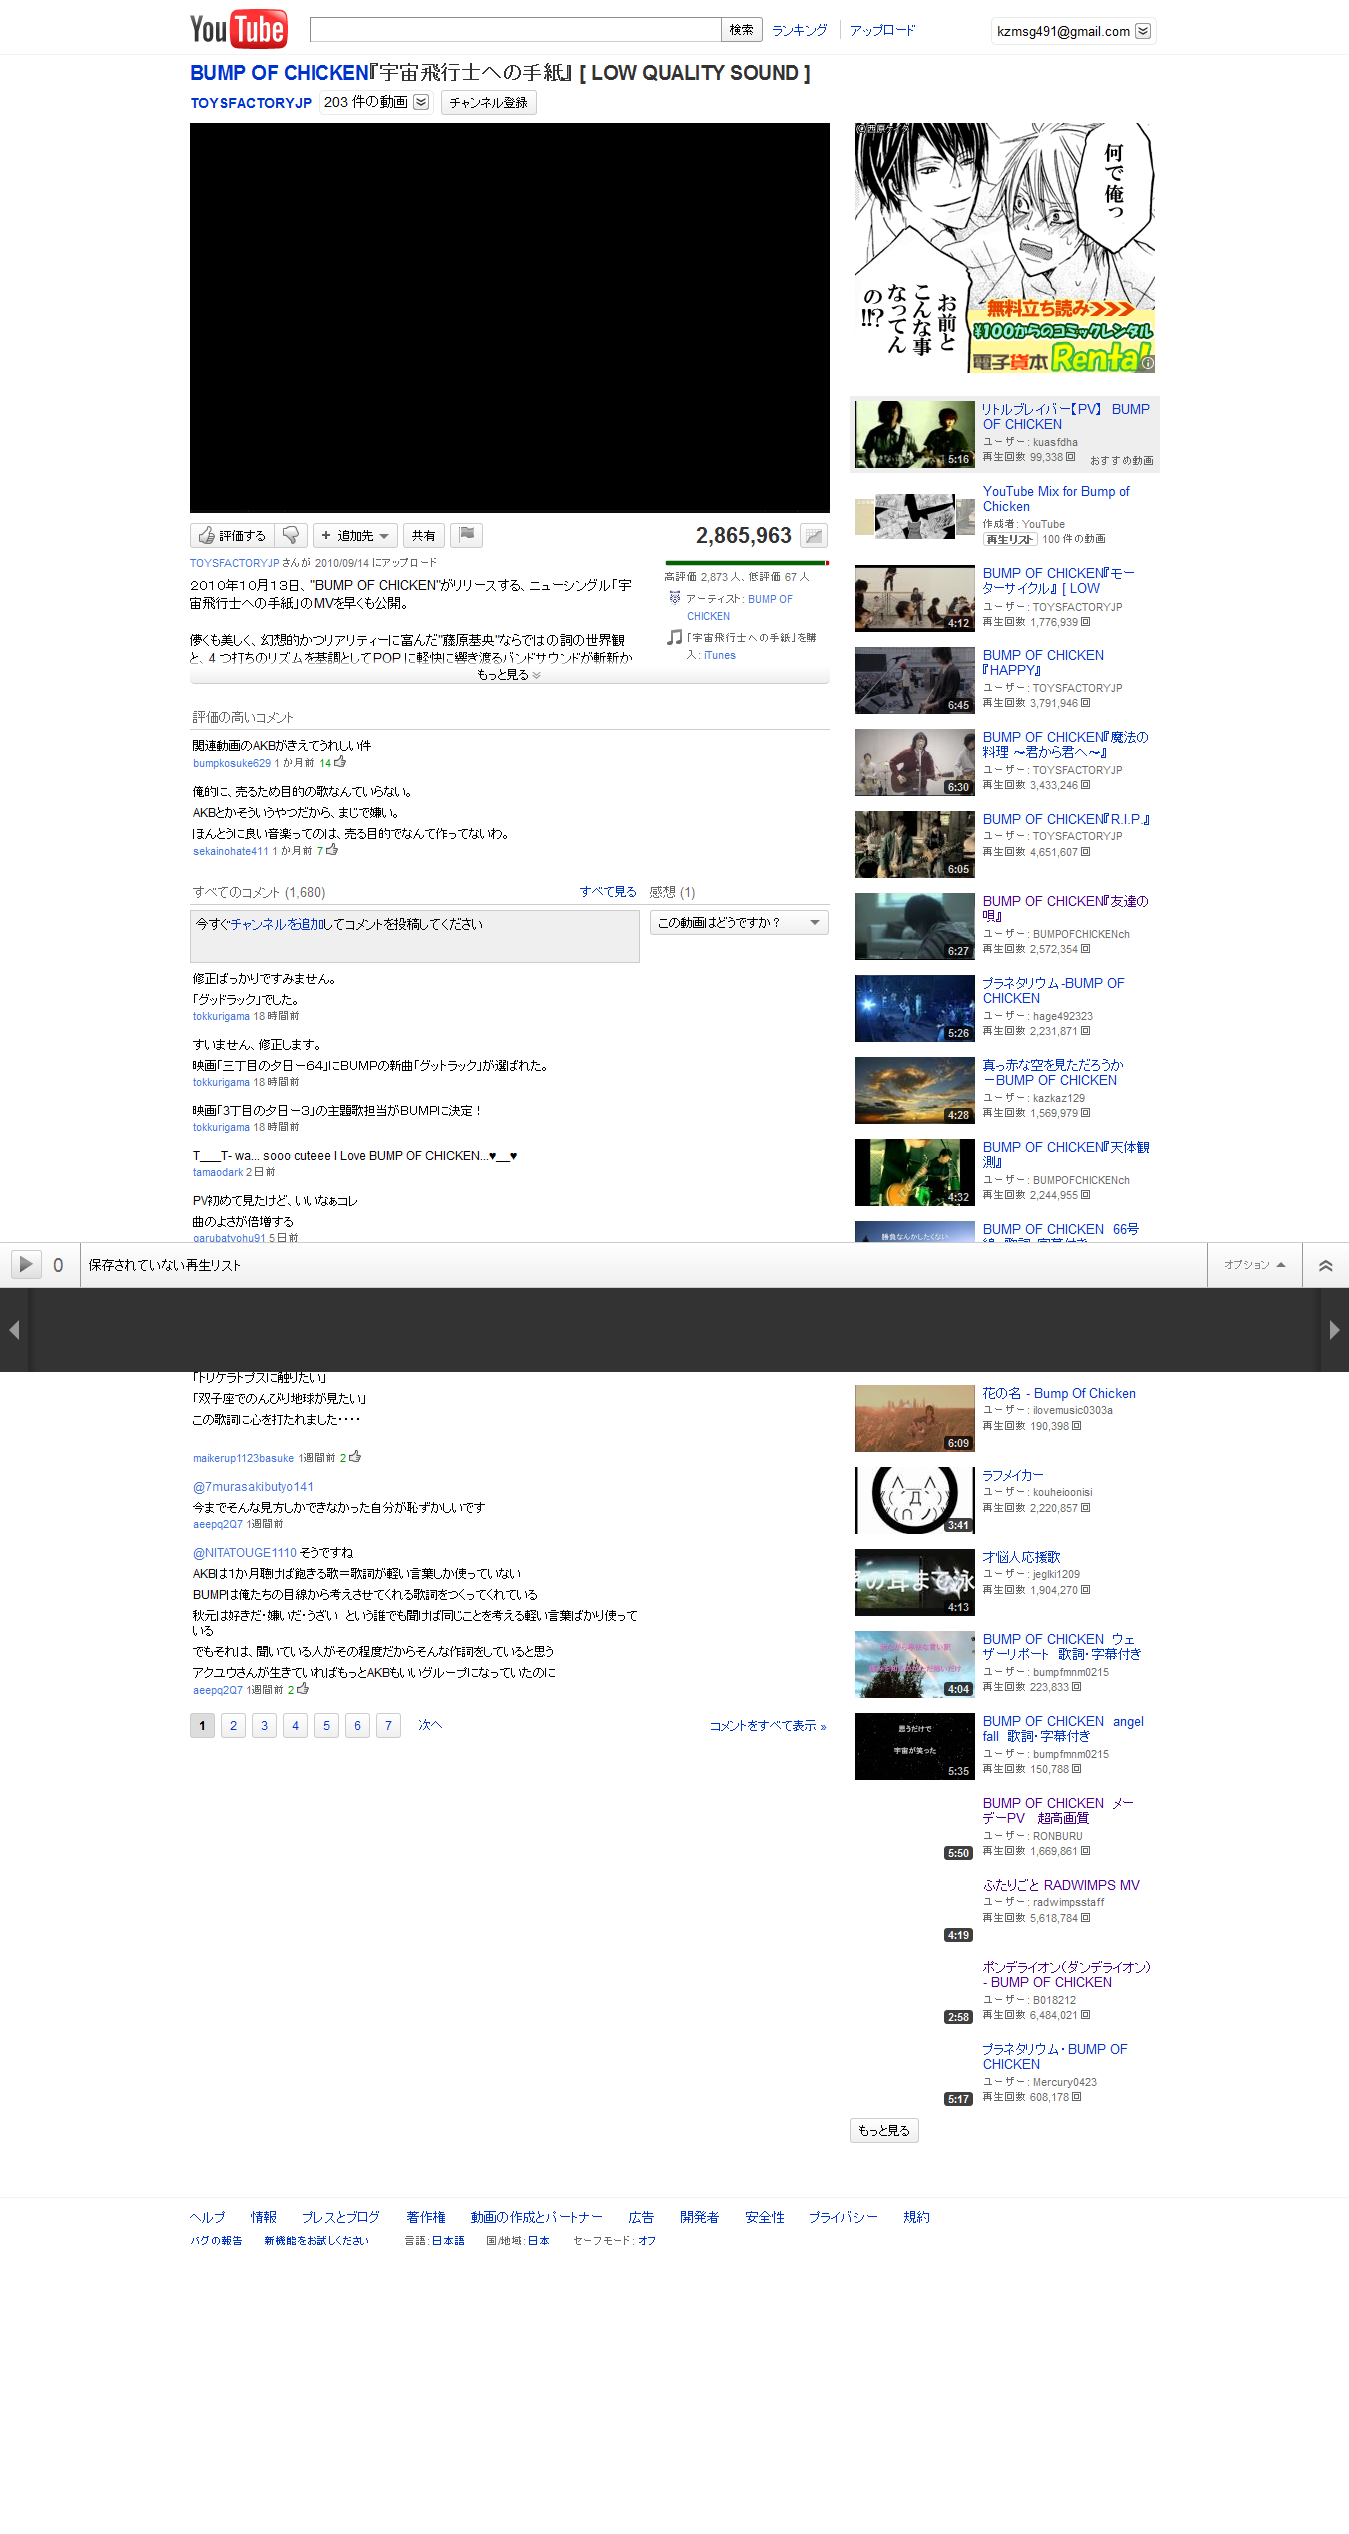
Task: Open the TOYSFACTORYJP channel link under the title
Action: pos(251,103)
